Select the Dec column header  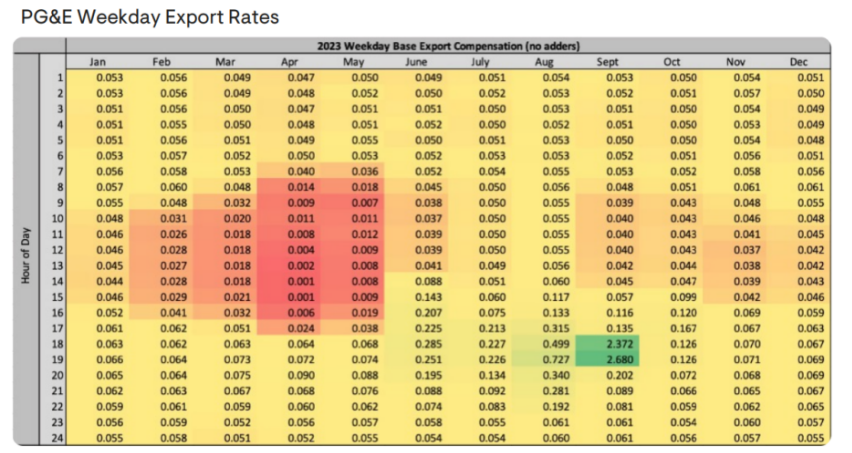pyautogui.click(x=797, y=62)
